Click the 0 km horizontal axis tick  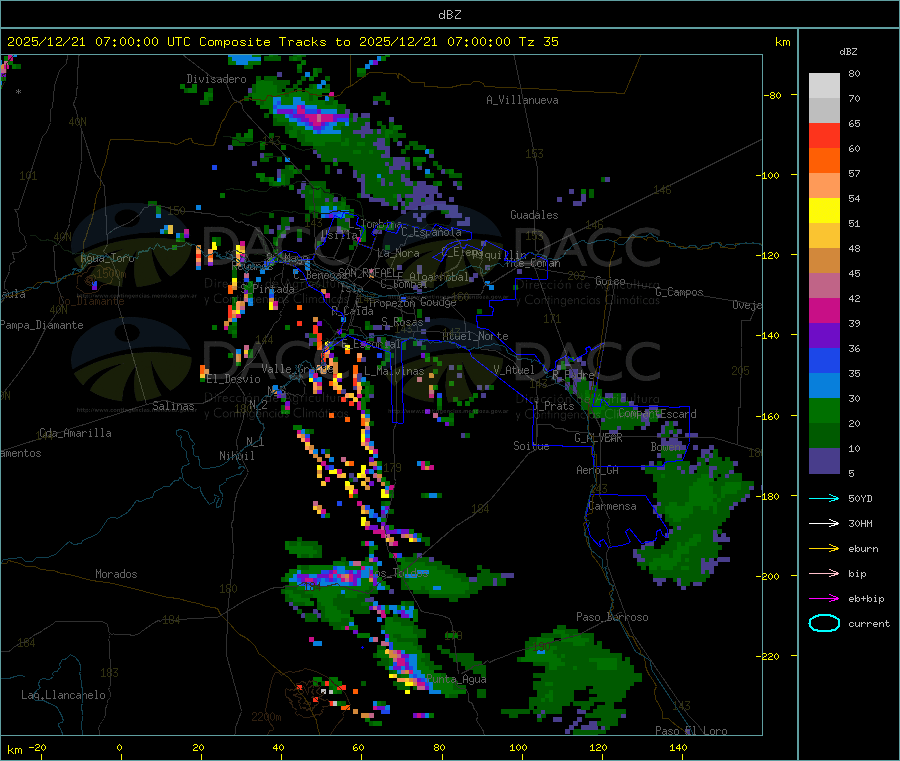tap(119, 747)
